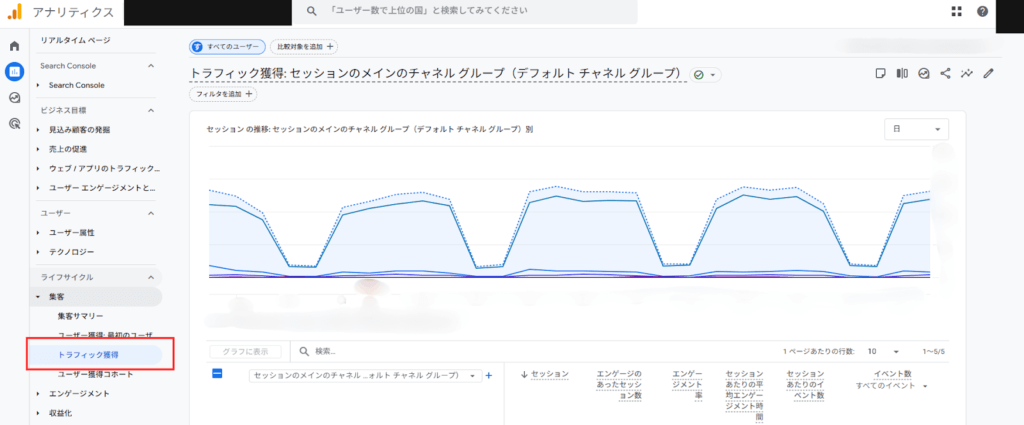Open リアルタイム ページ
The image size is (1024, 425).
click(x=76, y=40)
